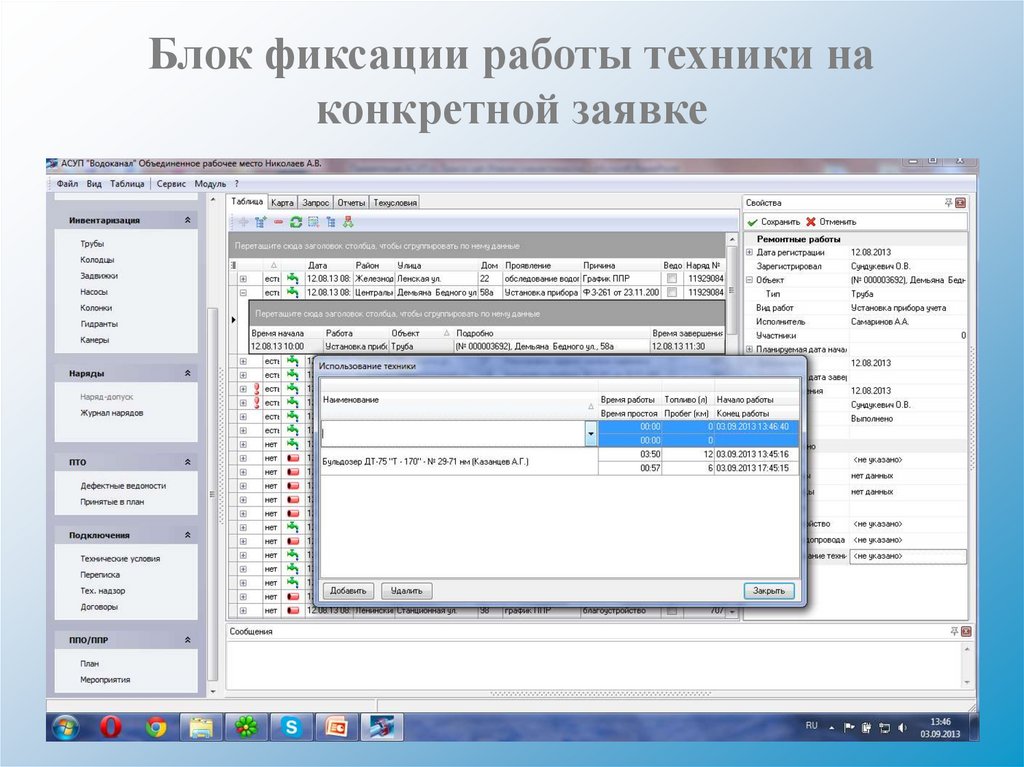Click the hierarchy people icon in toolbar
The height and width of the screenshot is (767, 1024).
click(348, 222)
